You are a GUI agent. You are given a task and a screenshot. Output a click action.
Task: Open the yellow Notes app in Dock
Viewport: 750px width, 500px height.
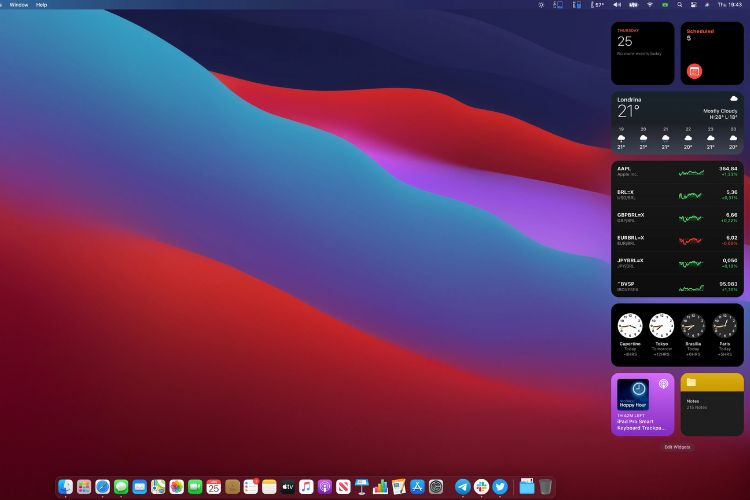[269, 487]
